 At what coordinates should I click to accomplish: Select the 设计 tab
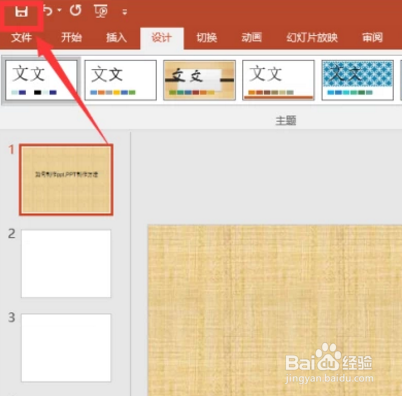162,38
